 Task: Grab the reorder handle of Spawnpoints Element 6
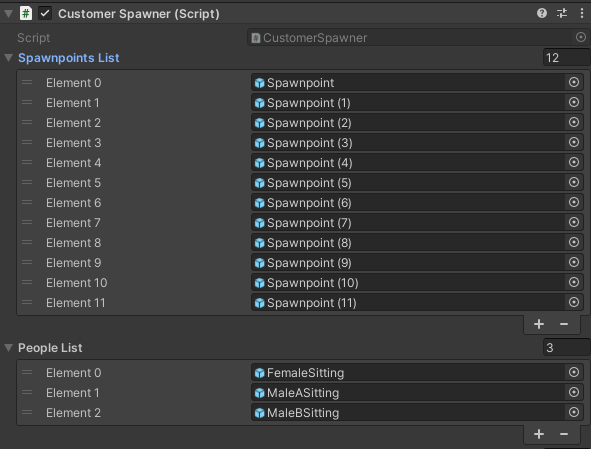[x=27, y=202]
